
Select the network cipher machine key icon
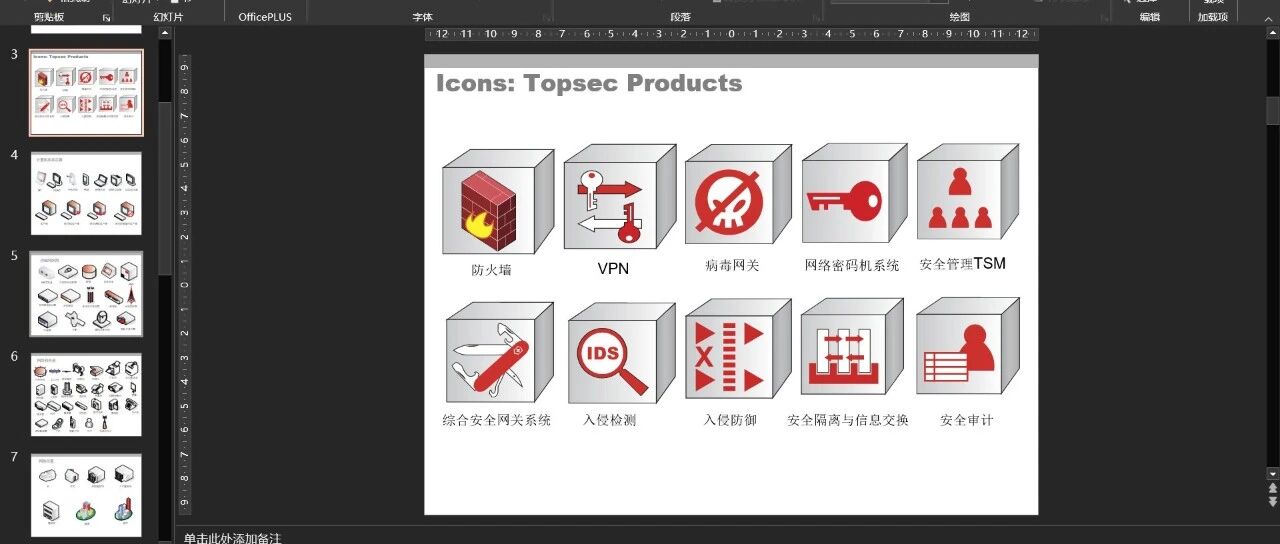pos(854,193)
